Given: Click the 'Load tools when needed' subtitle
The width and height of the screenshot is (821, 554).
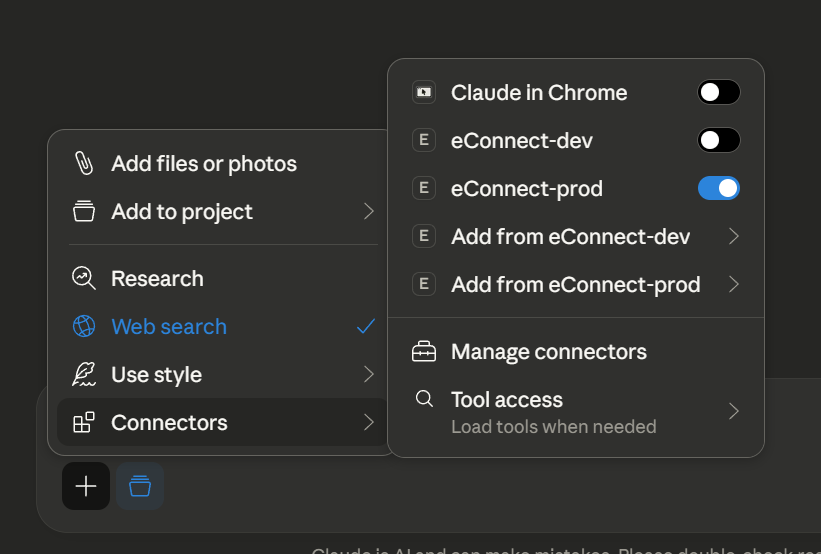Looking at the screenshot, I should point(553,426).
